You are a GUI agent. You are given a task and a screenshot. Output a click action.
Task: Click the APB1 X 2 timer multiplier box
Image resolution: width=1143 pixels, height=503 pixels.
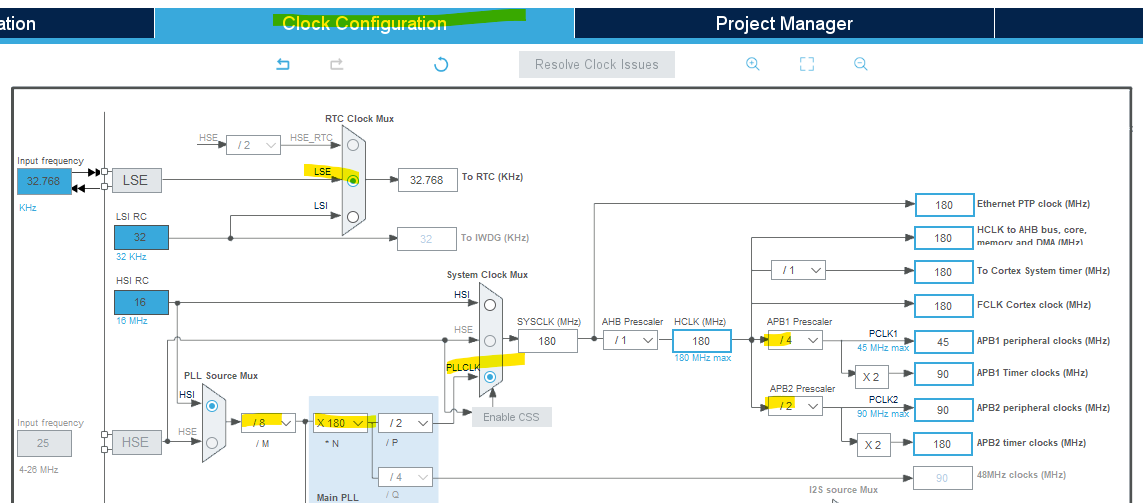(x=871, y=377)
